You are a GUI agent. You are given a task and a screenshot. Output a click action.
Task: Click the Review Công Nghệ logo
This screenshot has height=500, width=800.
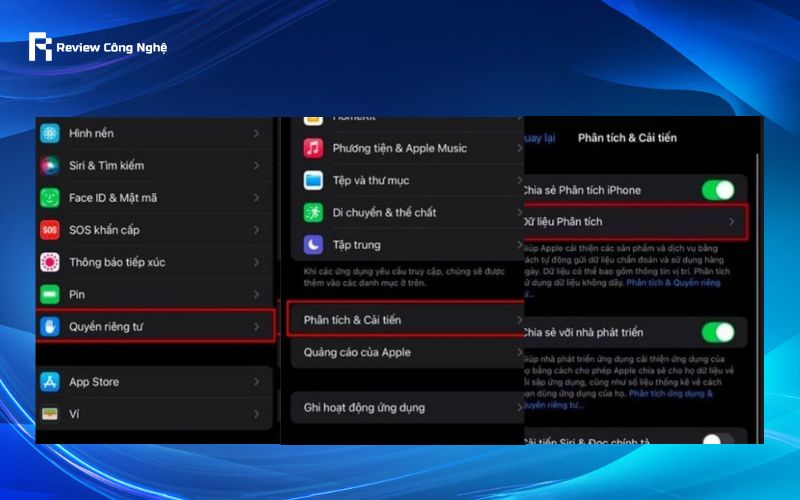pos(97,47)
